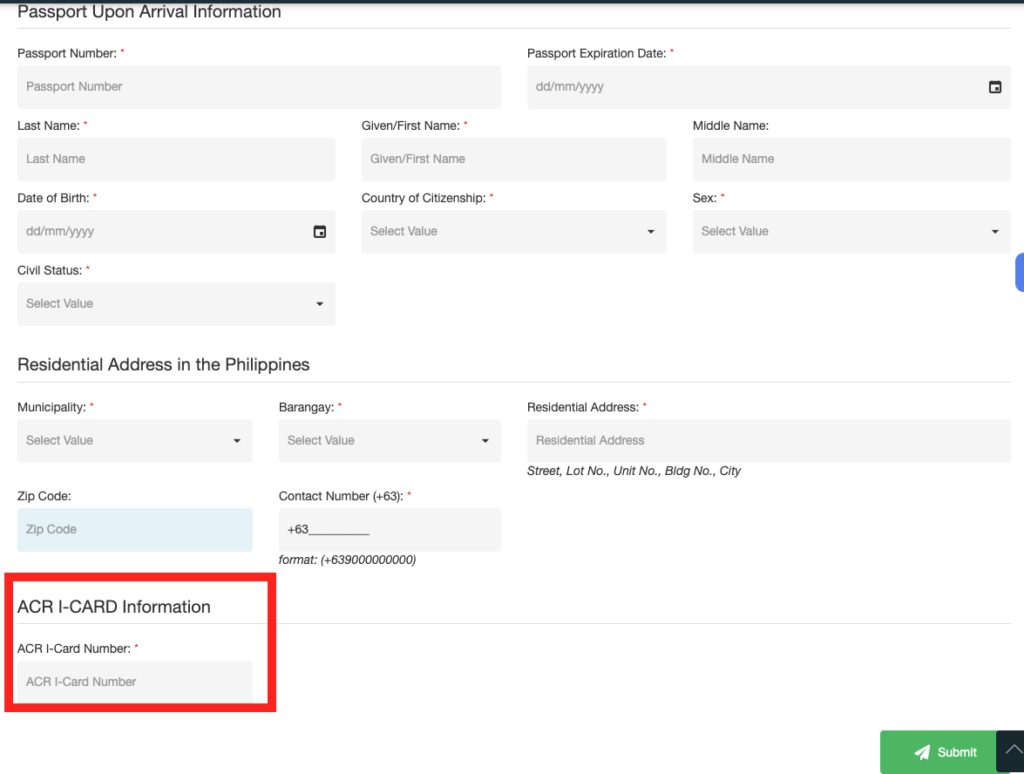
Task: Click the Passport Expiration Date dd/mm/yyyy text
Action: [570, 87]
